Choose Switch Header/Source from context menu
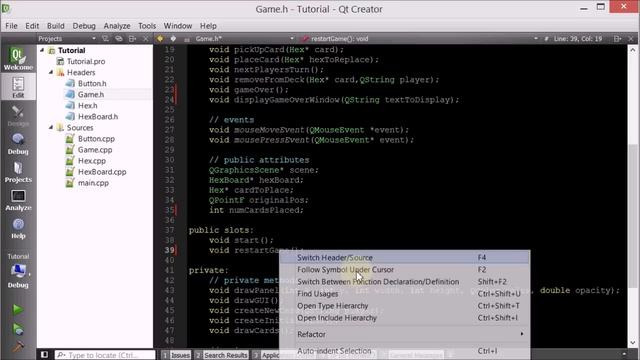The width and height of the screenshot is (640, 360). 404,258
